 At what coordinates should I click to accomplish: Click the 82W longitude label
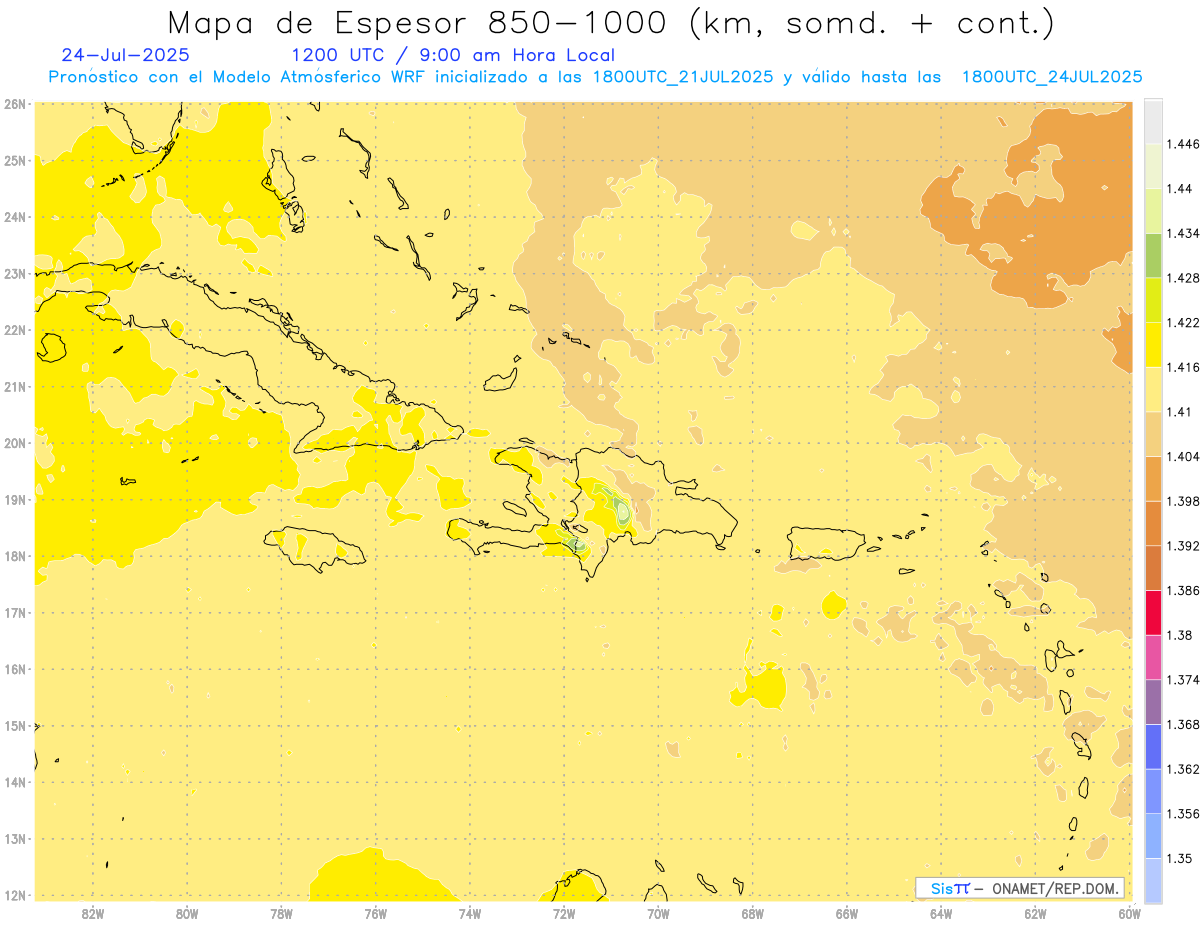tap(92, 913)
